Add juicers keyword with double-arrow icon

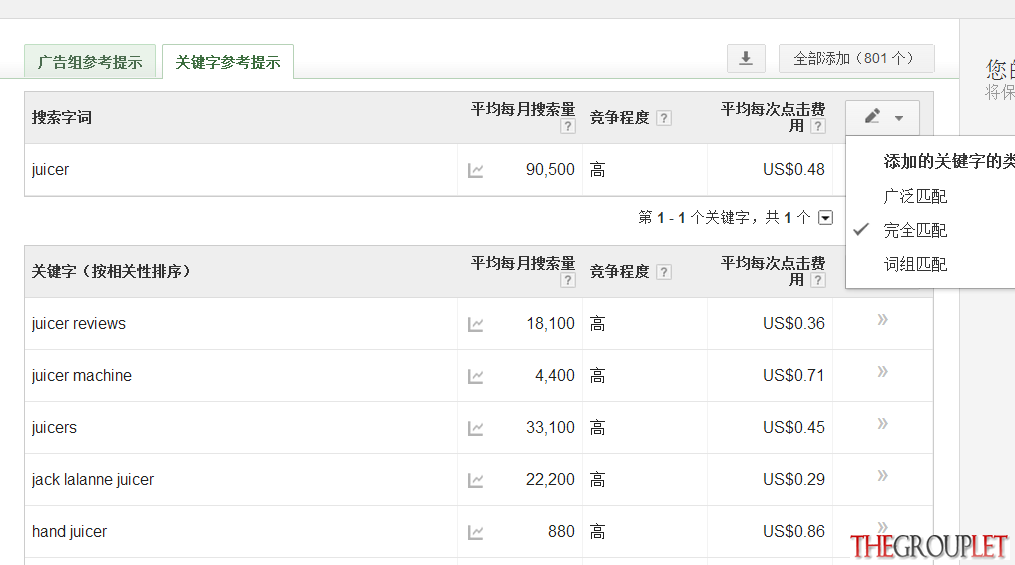tap(882, 424)
